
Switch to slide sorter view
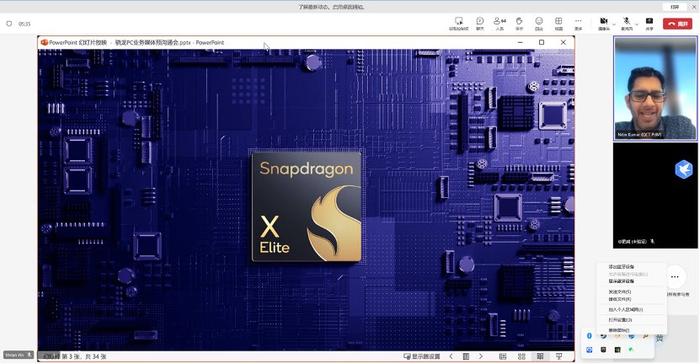521,356
